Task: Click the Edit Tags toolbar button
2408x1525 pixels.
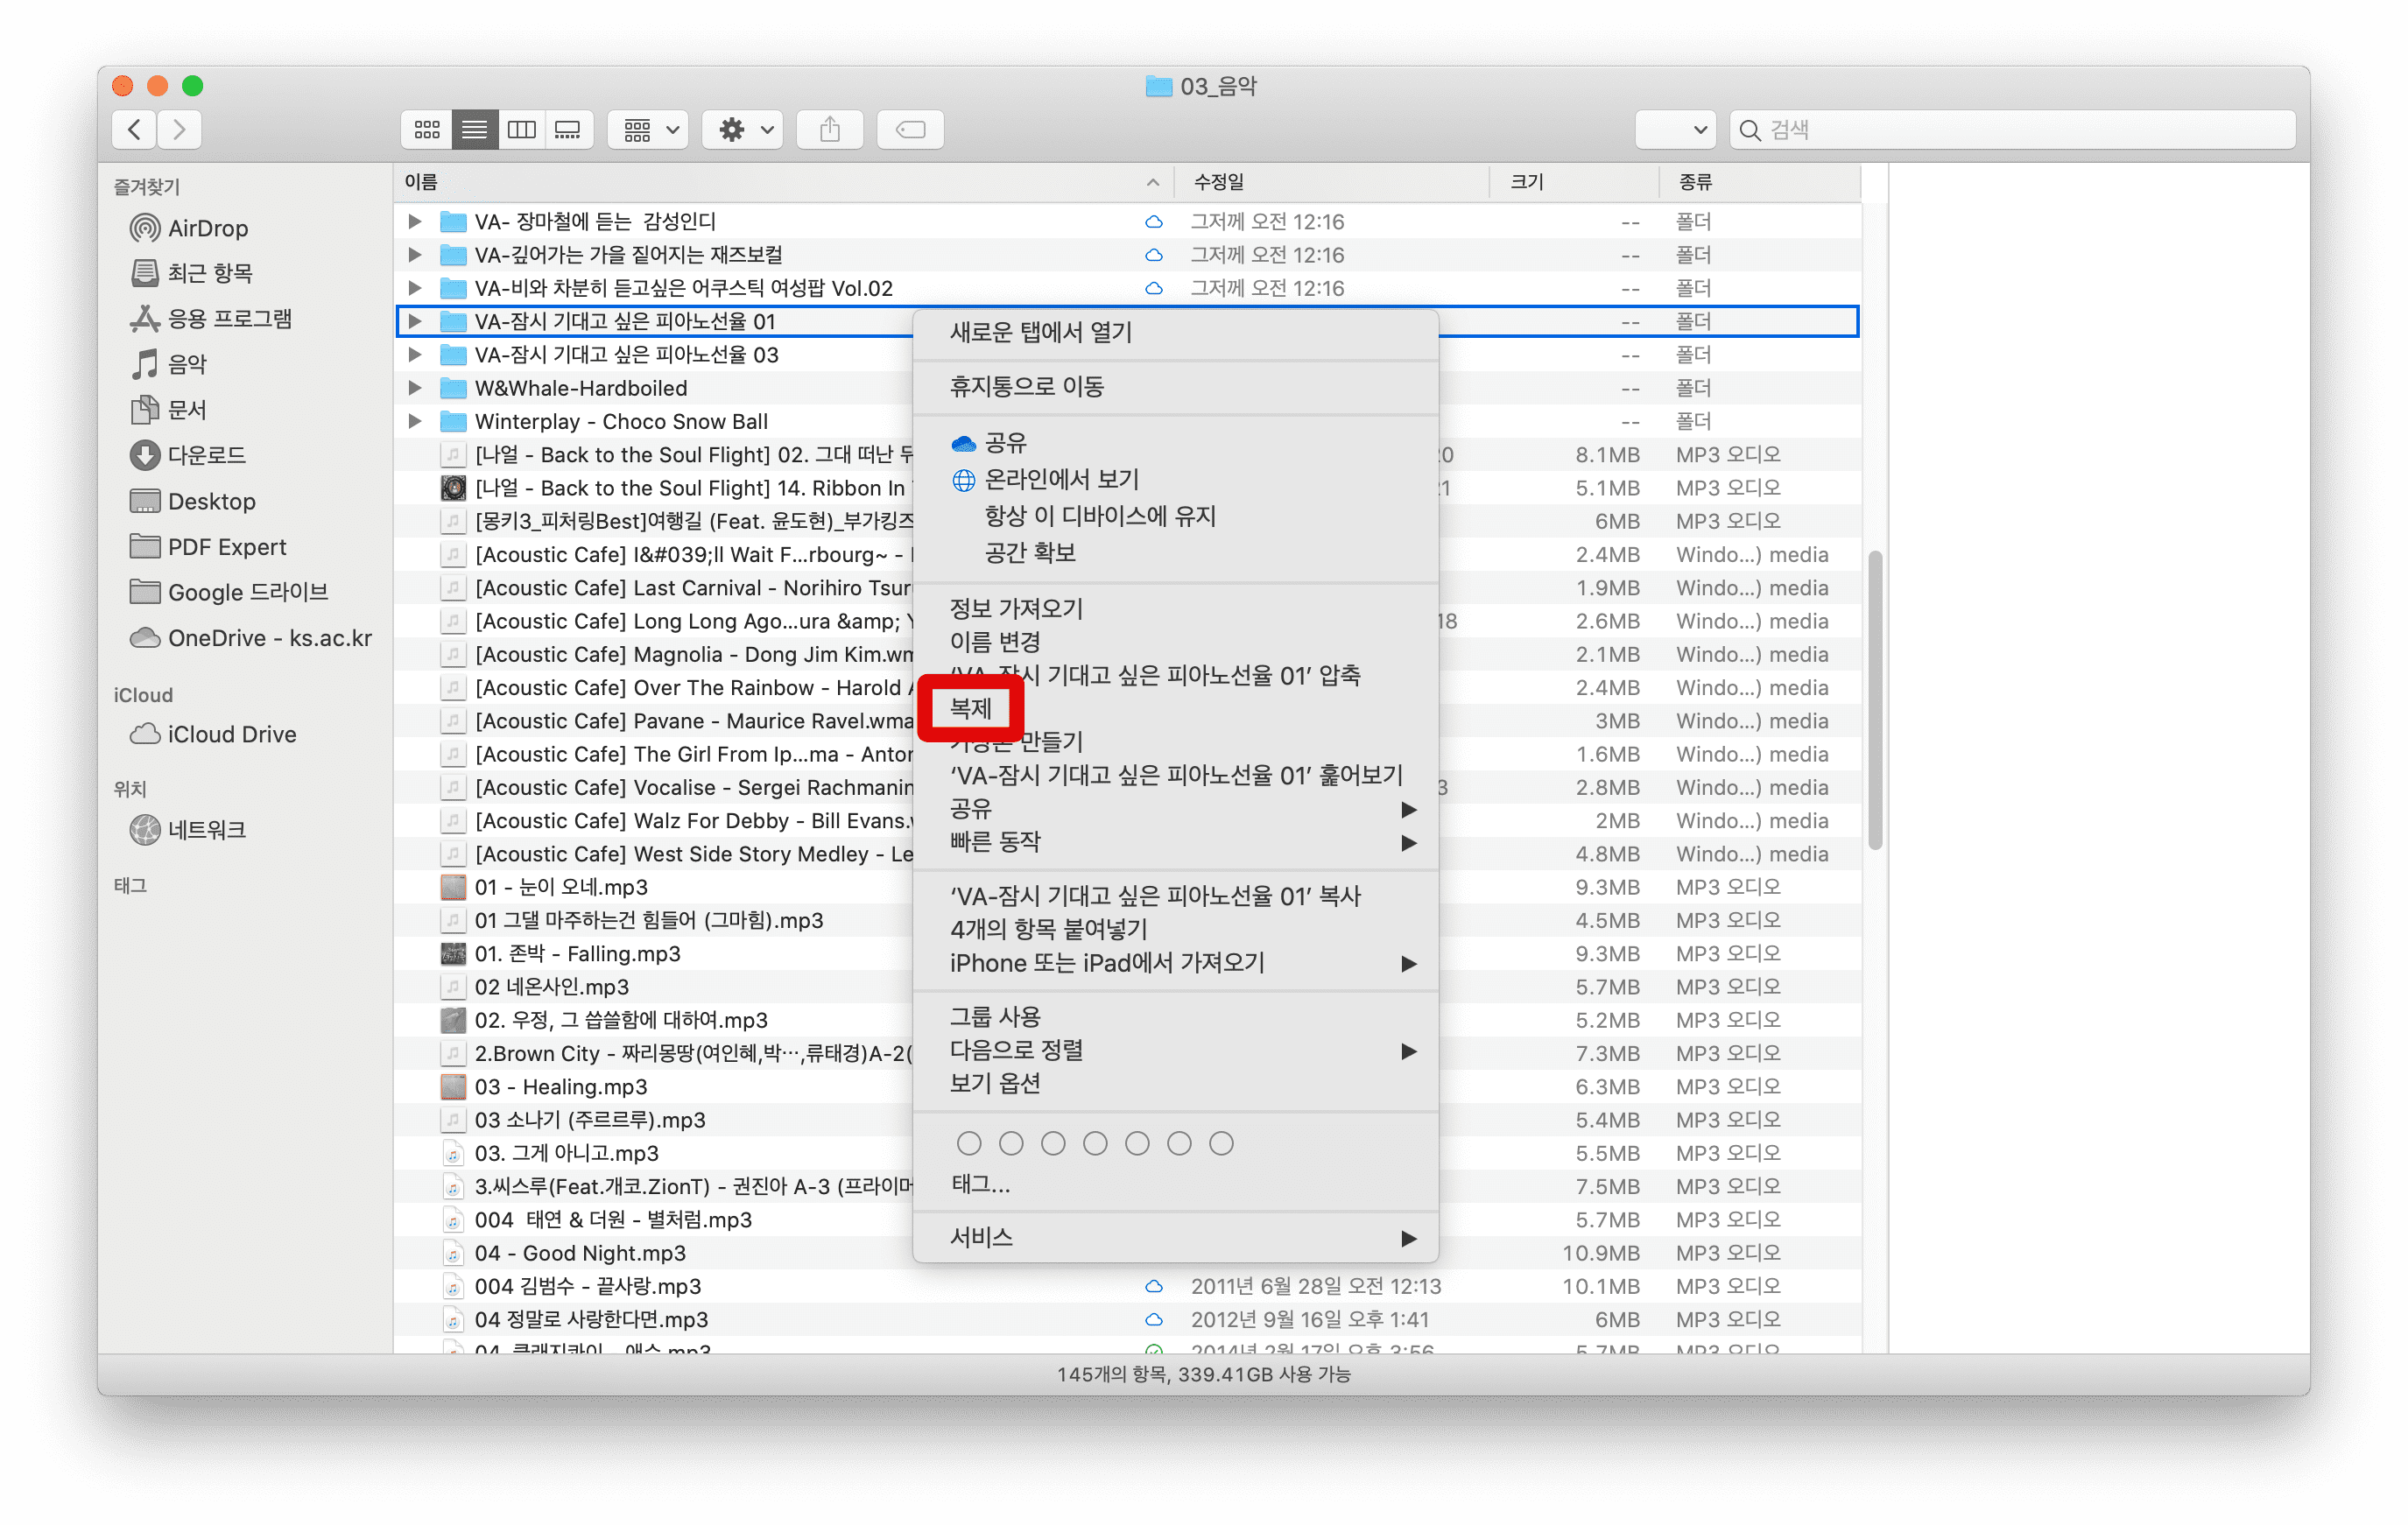Action: tap(910, 129)
